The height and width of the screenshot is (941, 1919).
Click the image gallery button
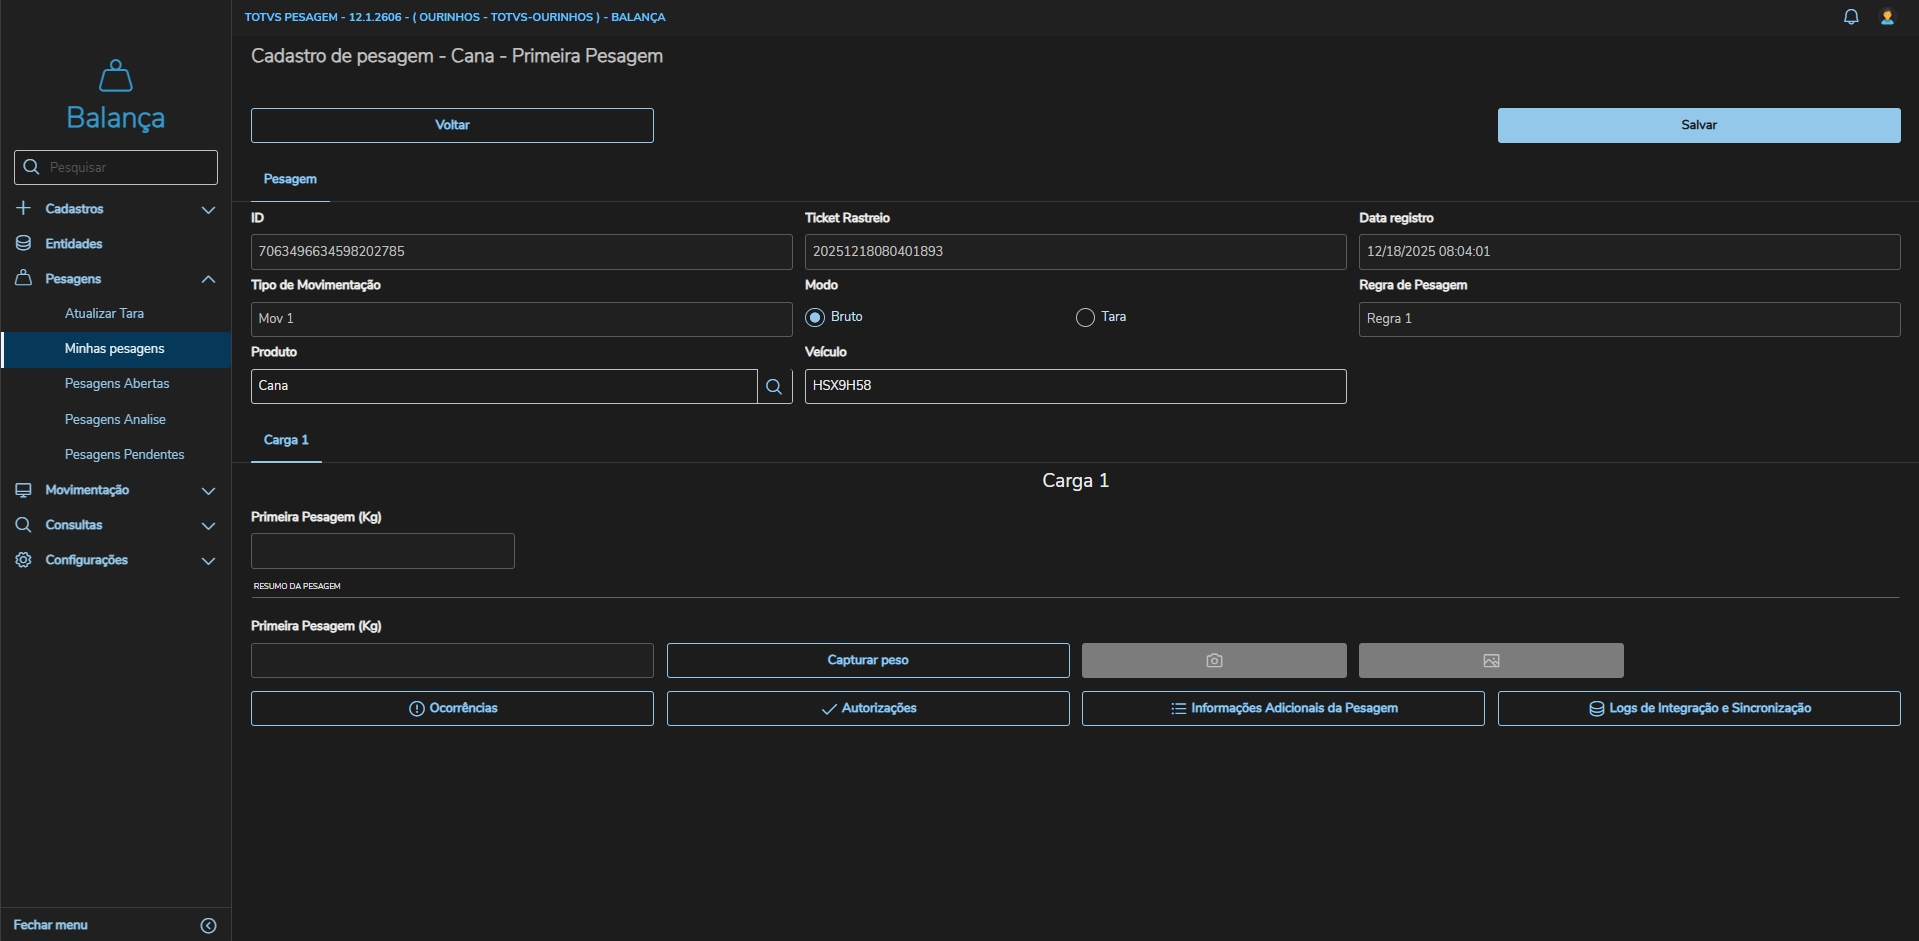[1491, 660]
